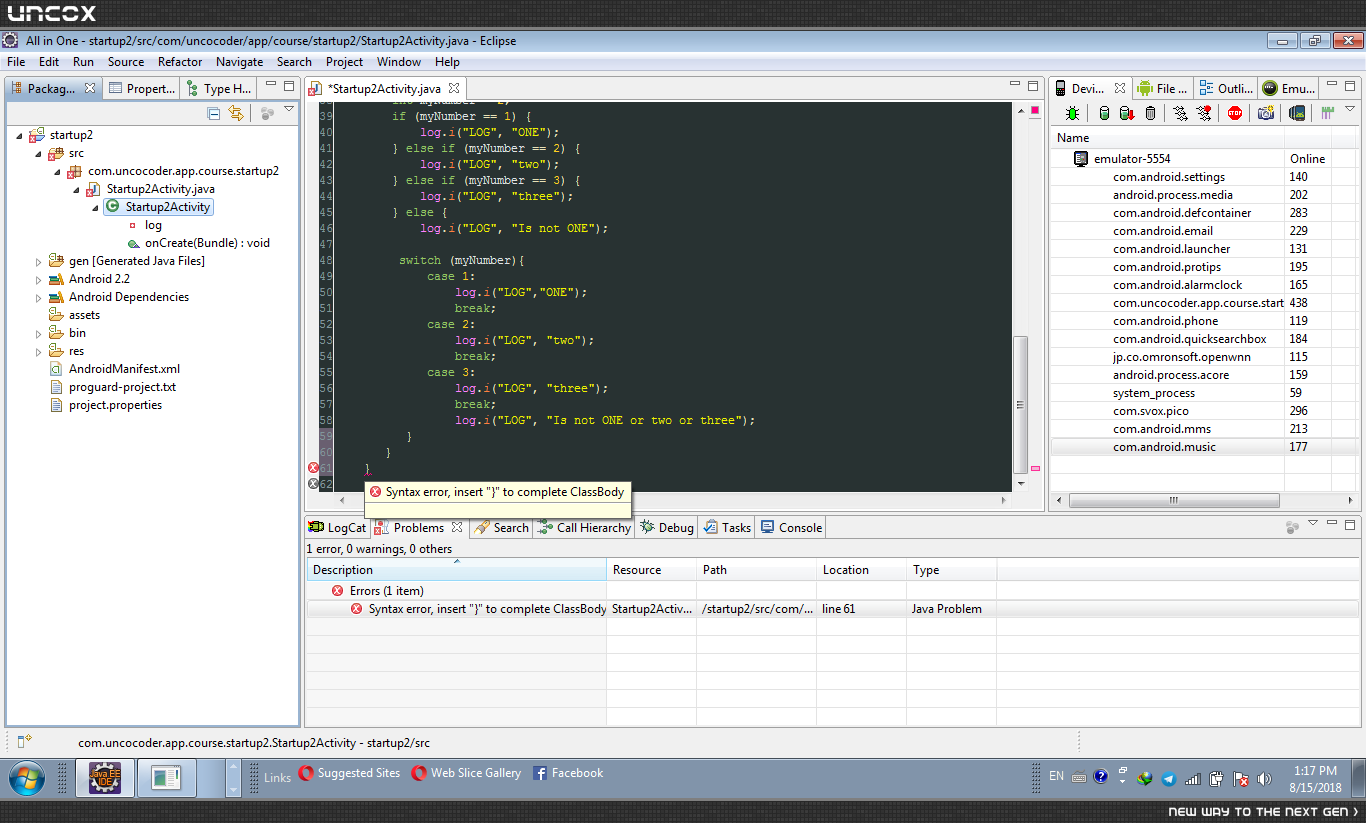Click Collapse All icon in Package Explorer

point(214,113)
